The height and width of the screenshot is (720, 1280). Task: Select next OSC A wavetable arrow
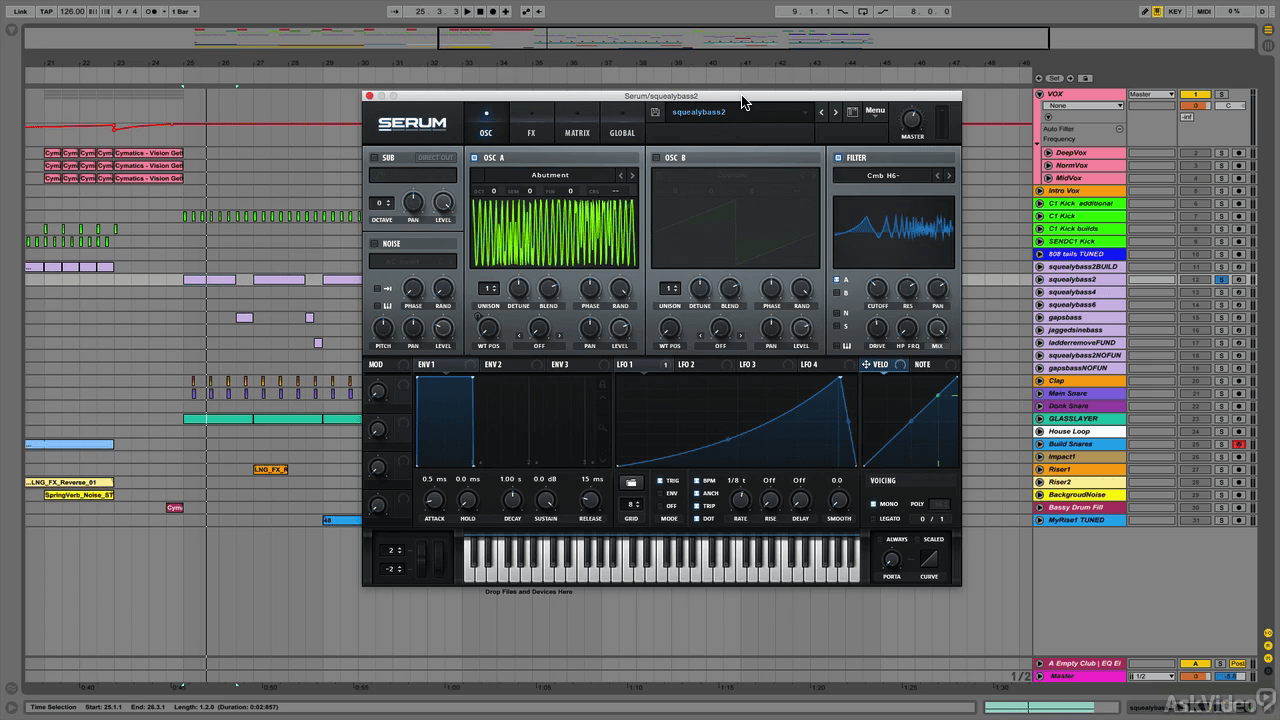coord(632,175)
